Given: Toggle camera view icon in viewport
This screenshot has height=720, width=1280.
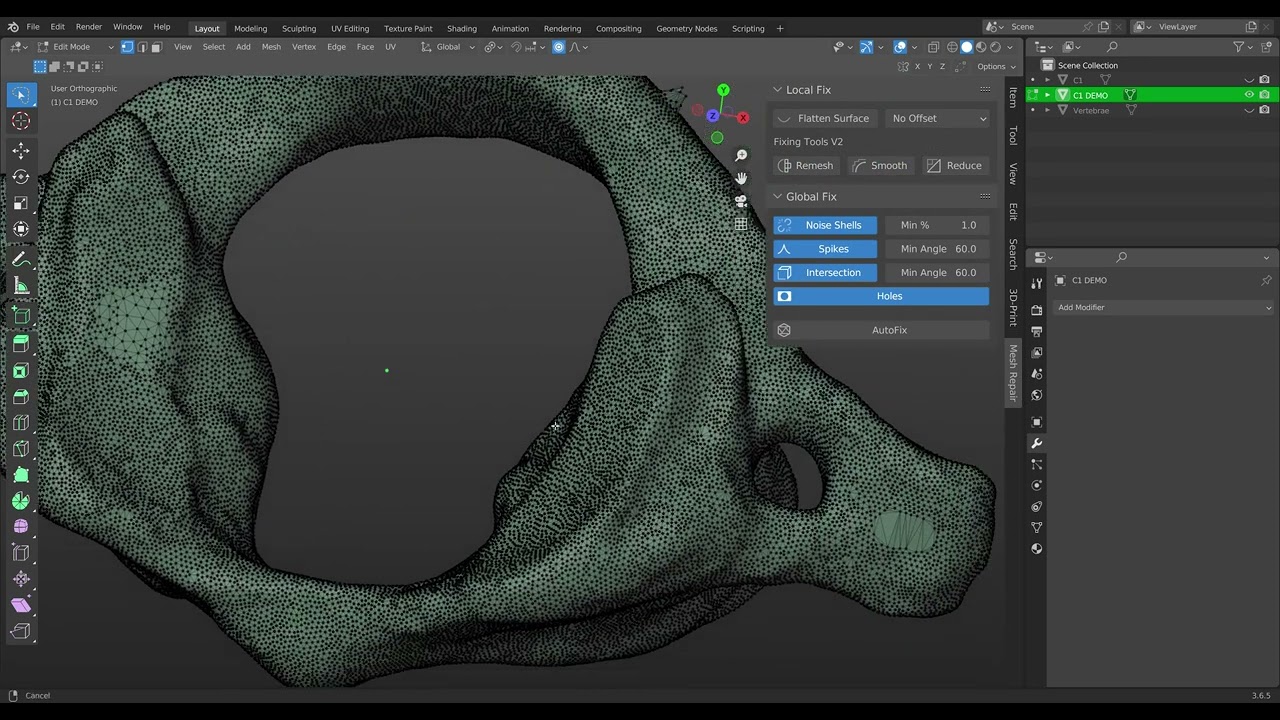Looking at the screenshot, I should point(741,201).
